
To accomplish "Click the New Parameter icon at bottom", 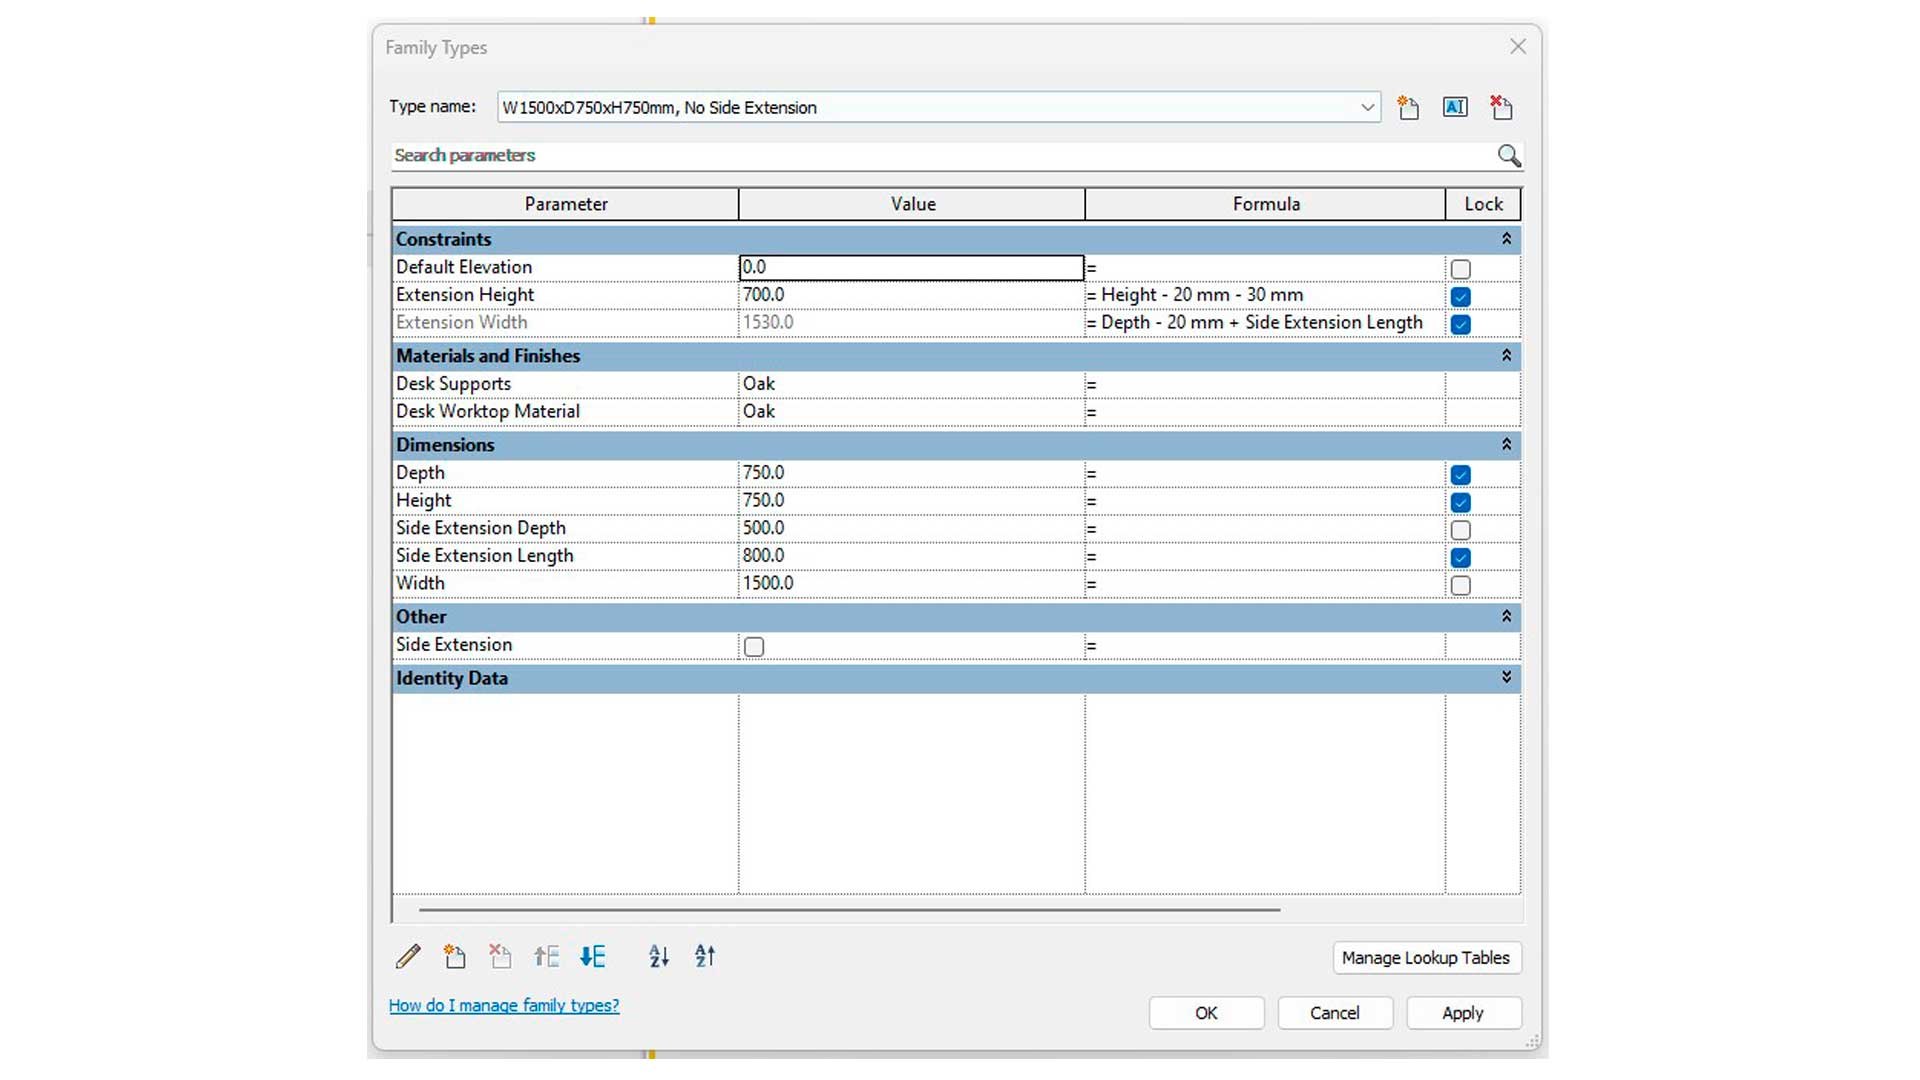I will [454, 957].
